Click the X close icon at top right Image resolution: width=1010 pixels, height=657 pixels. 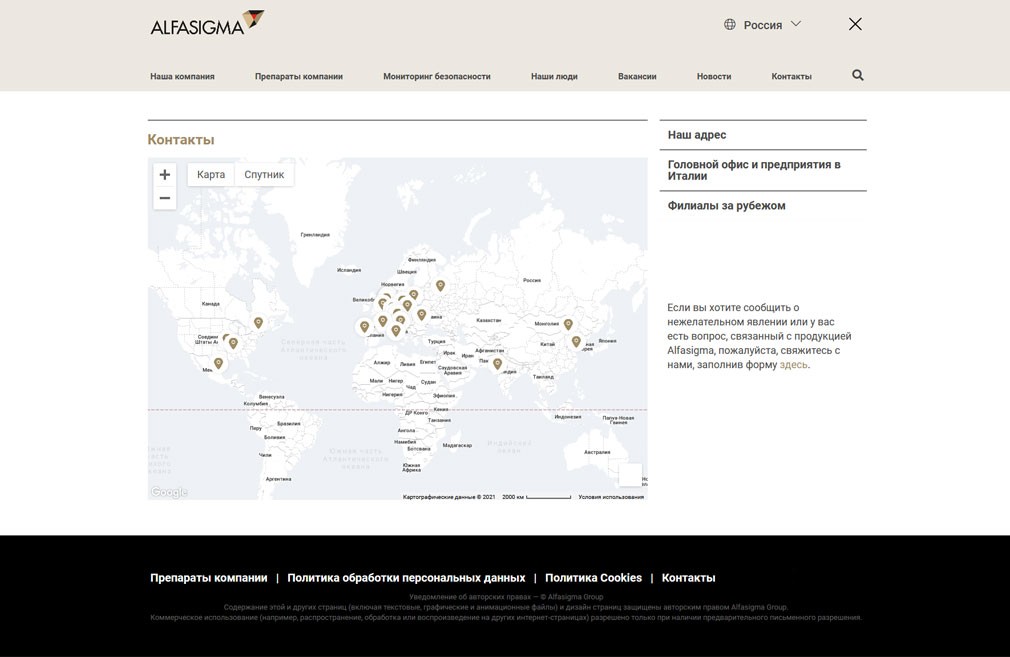click(x=855, y=23)
